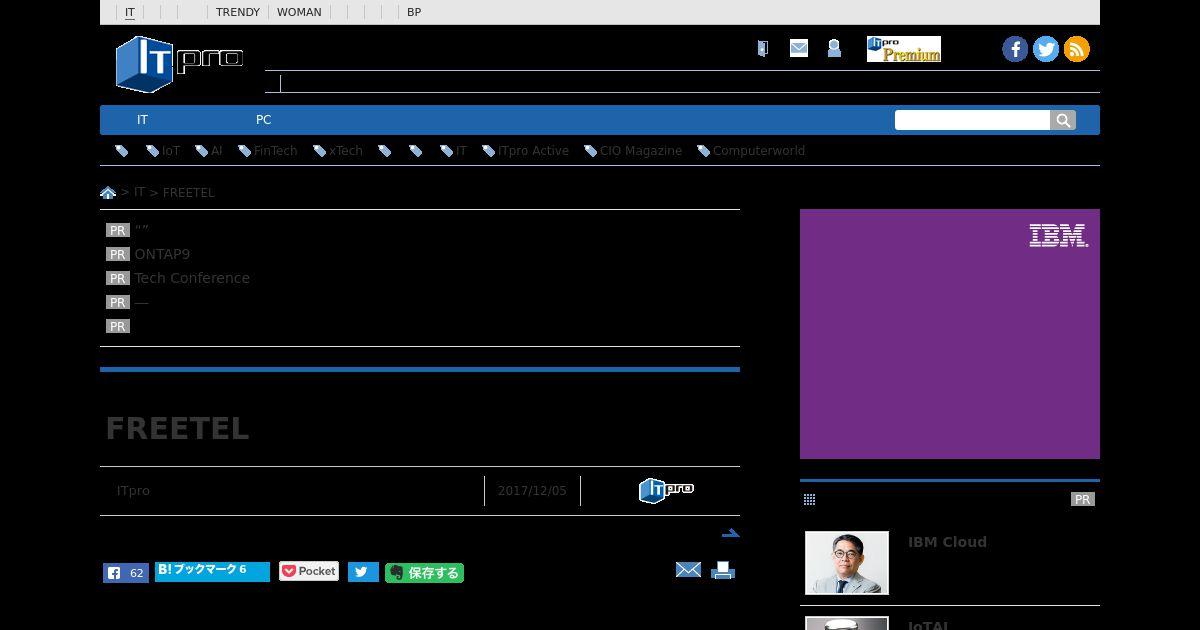
Task: Click the user profile icon in header
Action: (834, 48)
